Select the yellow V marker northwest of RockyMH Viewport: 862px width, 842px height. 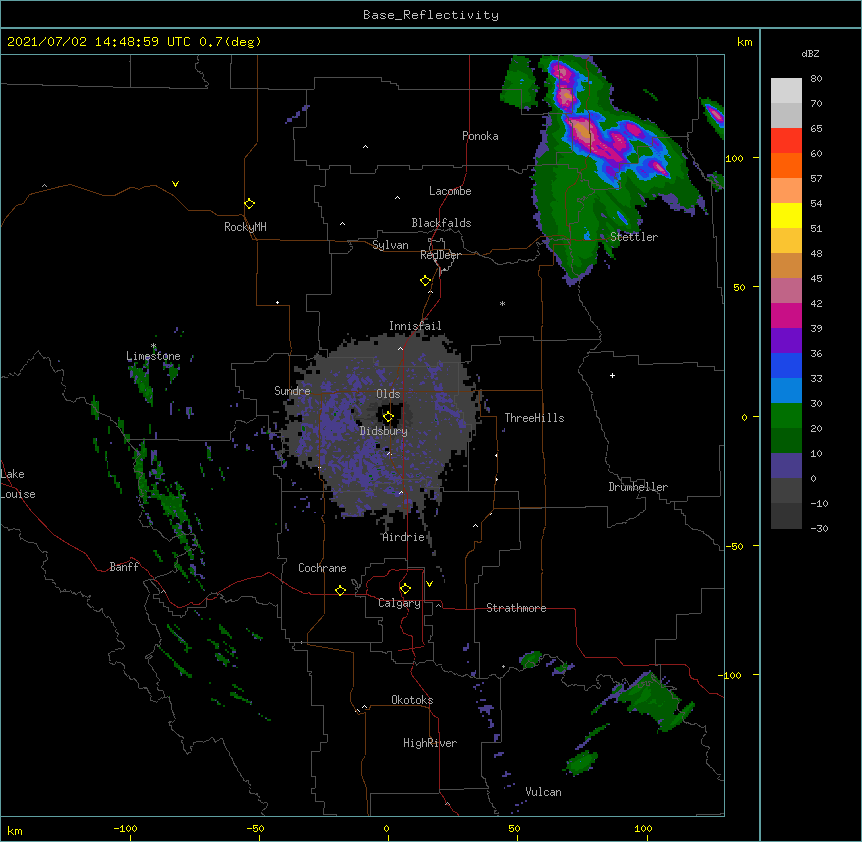tap(175, 184)
